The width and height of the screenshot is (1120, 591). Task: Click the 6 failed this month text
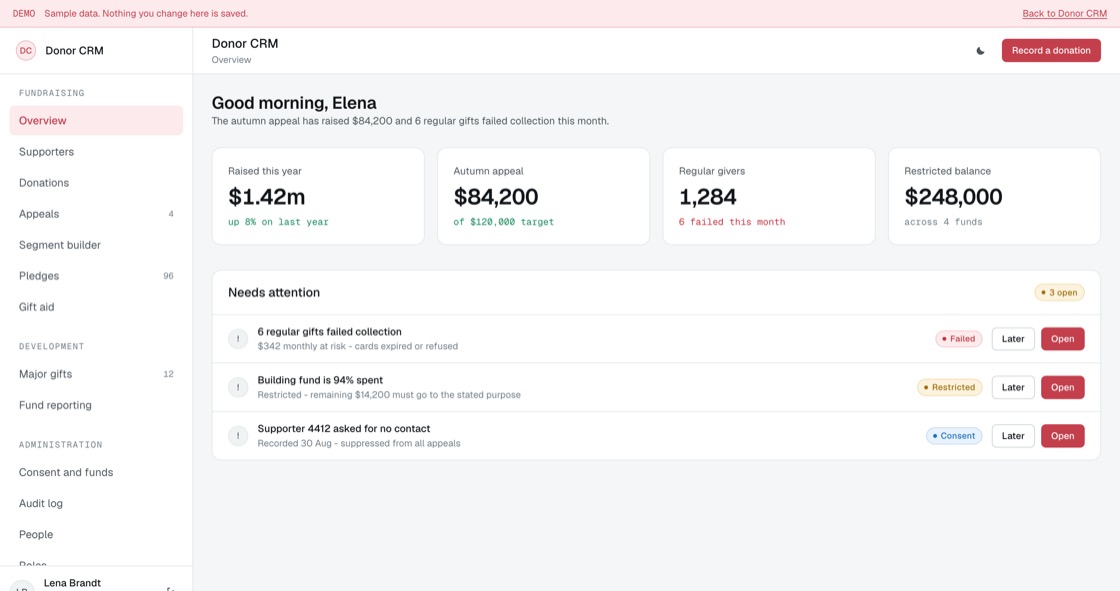(731, 222)
